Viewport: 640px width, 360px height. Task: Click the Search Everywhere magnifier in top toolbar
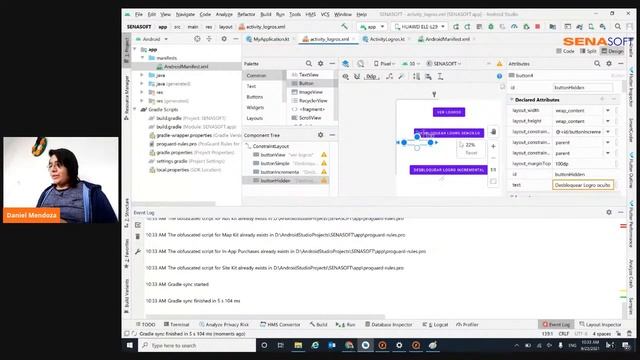[x=618, y=27]
